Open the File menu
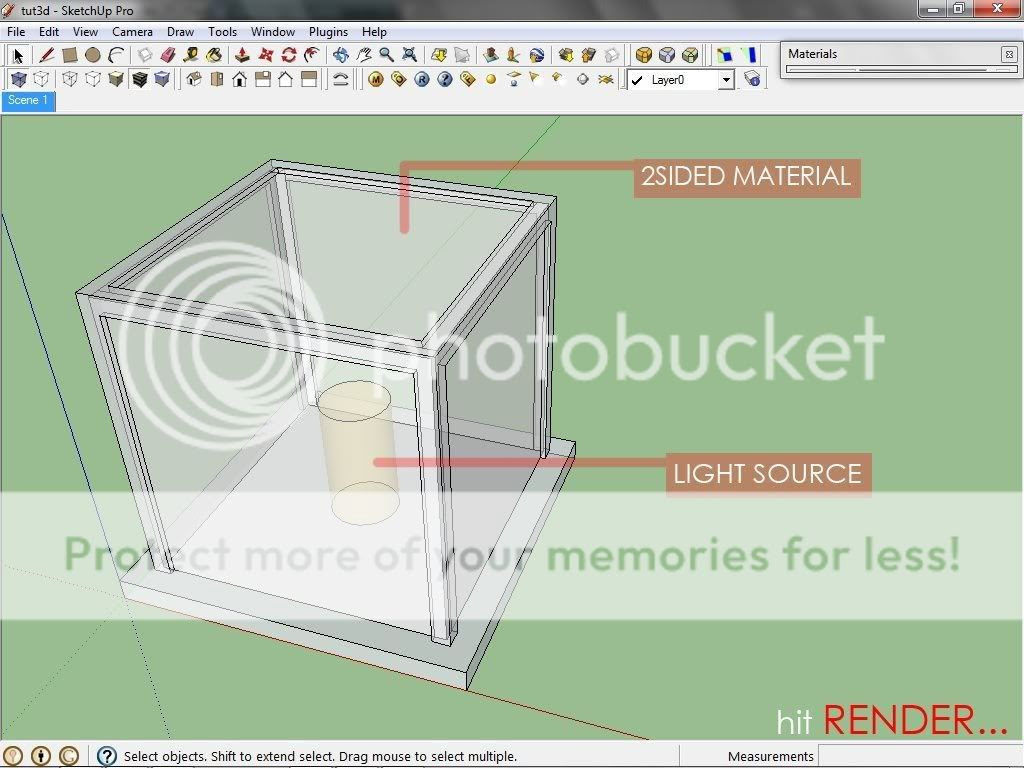The width and height of the screenshot is (1024, 768). click(x=16, y=31)
